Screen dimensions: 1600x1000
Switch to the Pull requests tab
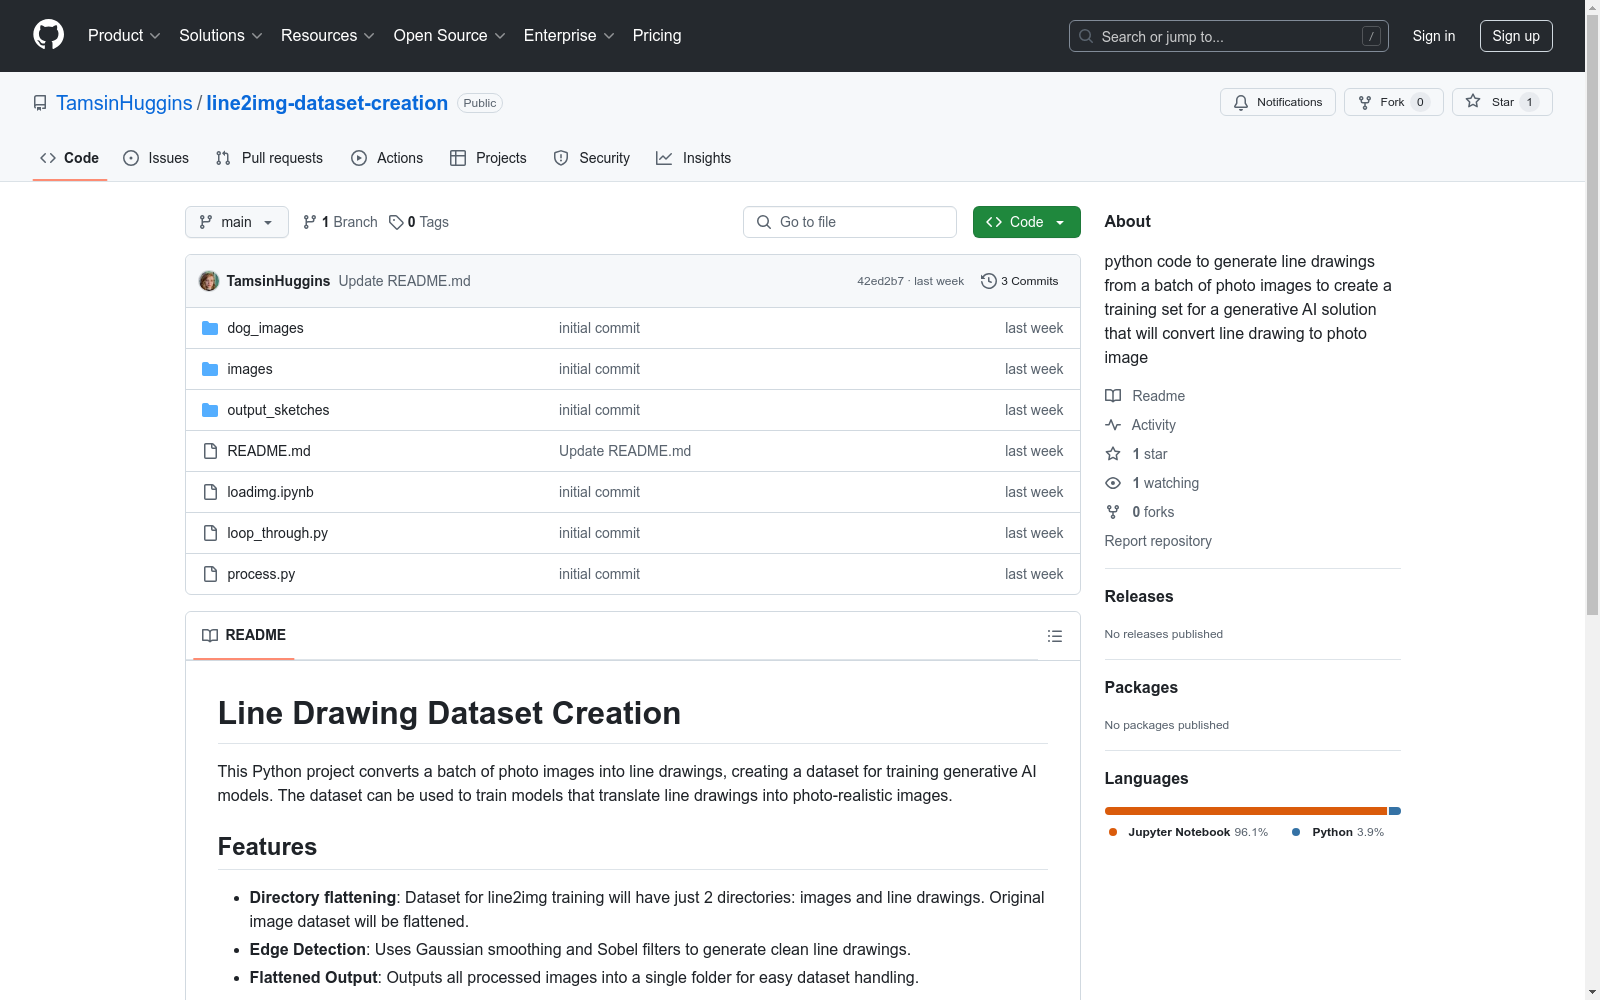(269, 158)
